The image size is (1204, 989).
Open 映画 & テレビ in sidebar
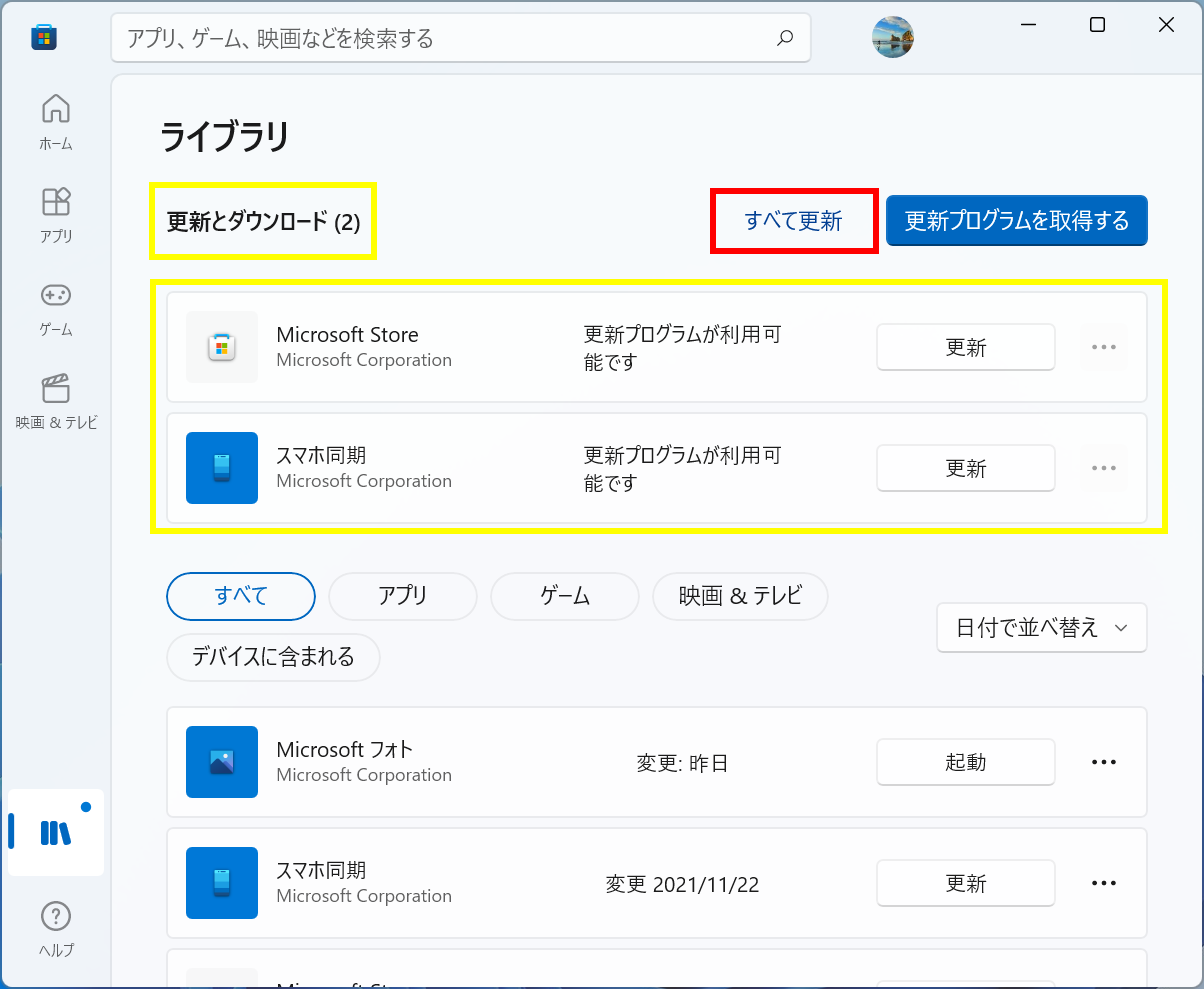(56, 400)
